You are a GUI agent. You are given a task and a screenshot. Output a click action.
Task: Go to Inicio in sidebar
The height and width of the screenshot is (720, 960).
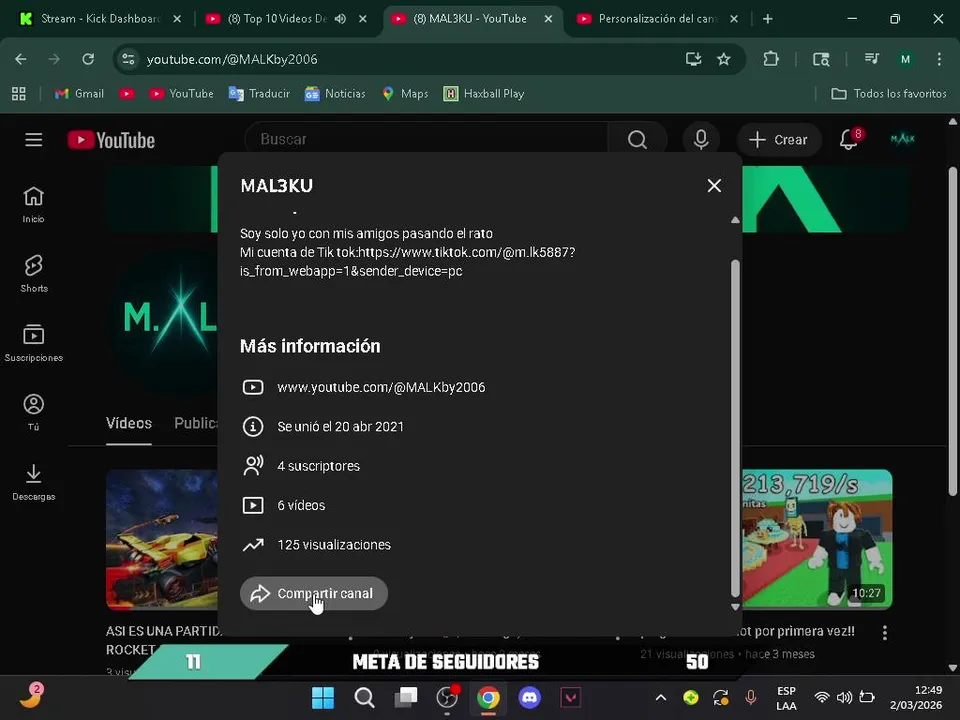pyautogui.click(x=34, y=205)
